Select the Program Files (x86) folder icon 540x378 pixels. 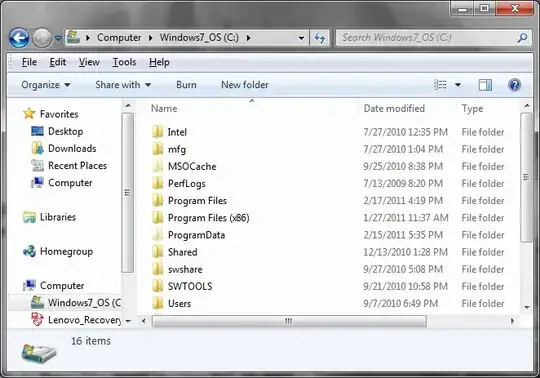(158, 218)
